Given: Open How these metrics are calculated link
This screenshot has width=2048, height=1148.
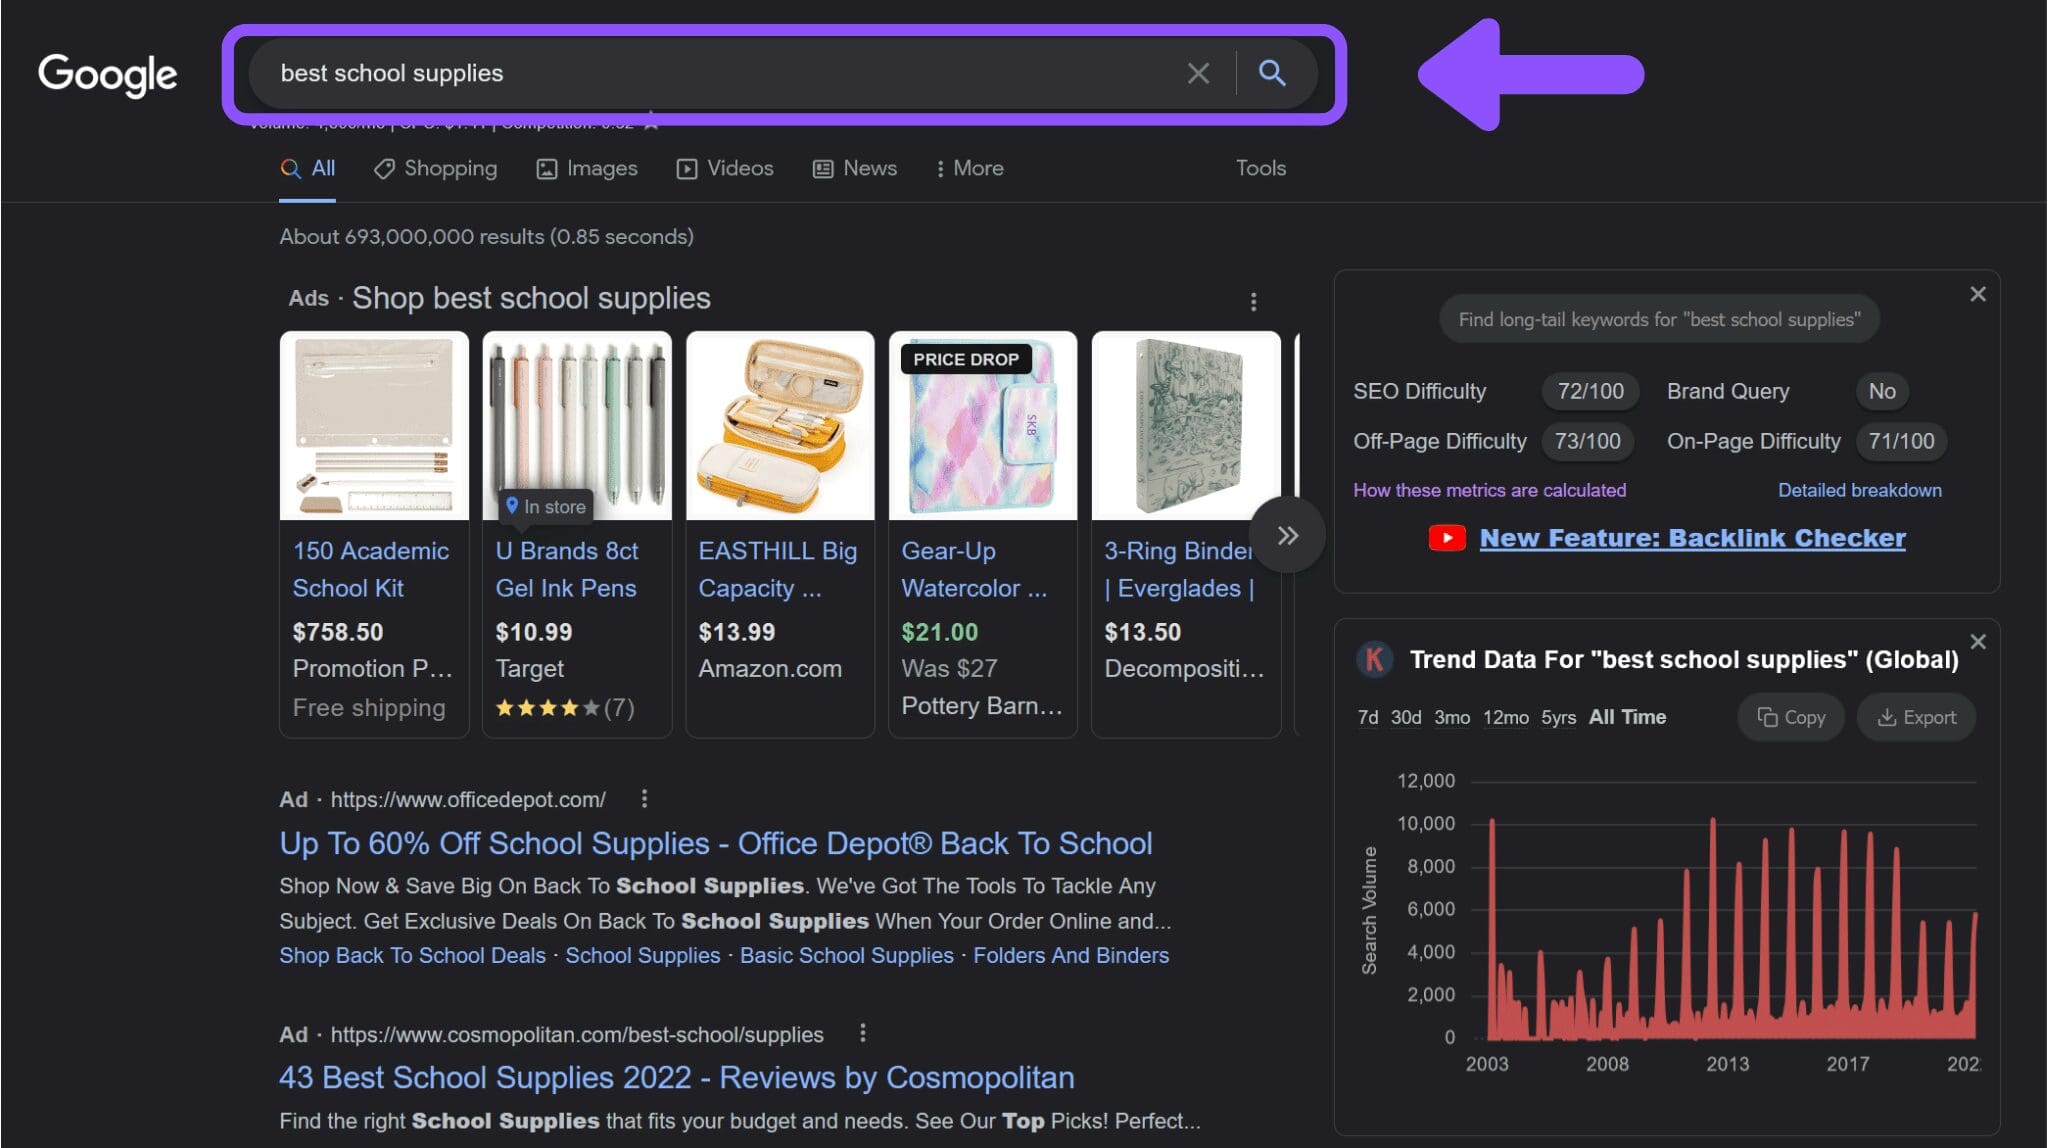Looking at the screenshot, I should tap(1489, 490).
